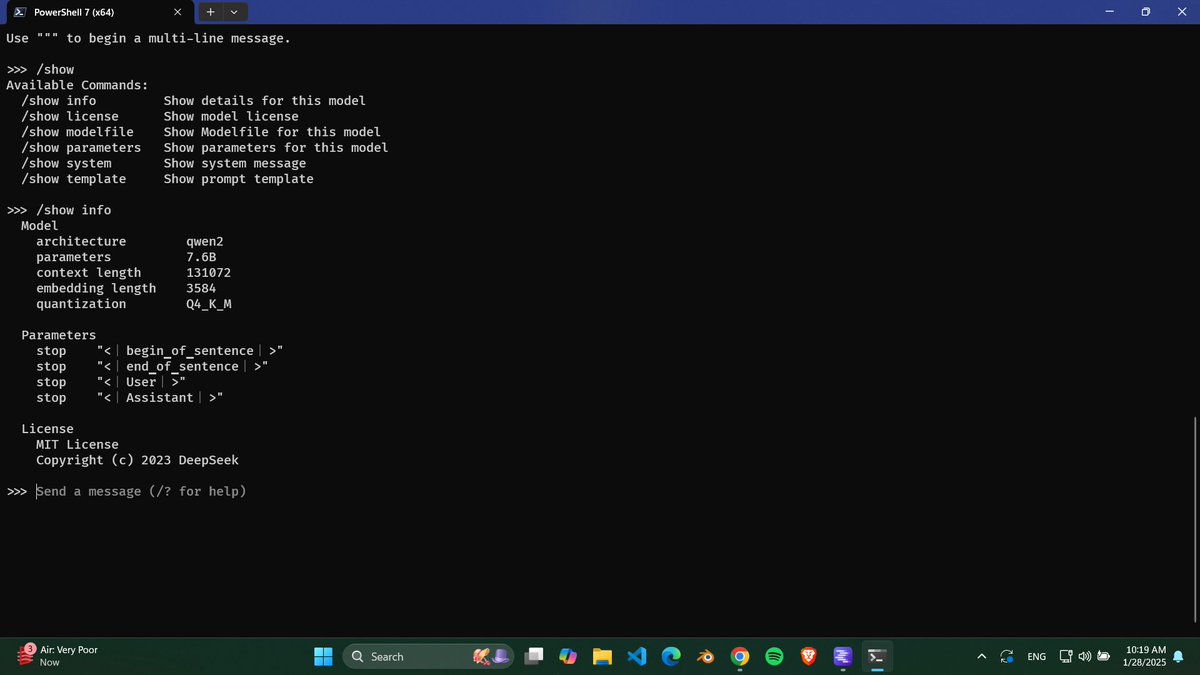Click the message prompt input line

141,491
